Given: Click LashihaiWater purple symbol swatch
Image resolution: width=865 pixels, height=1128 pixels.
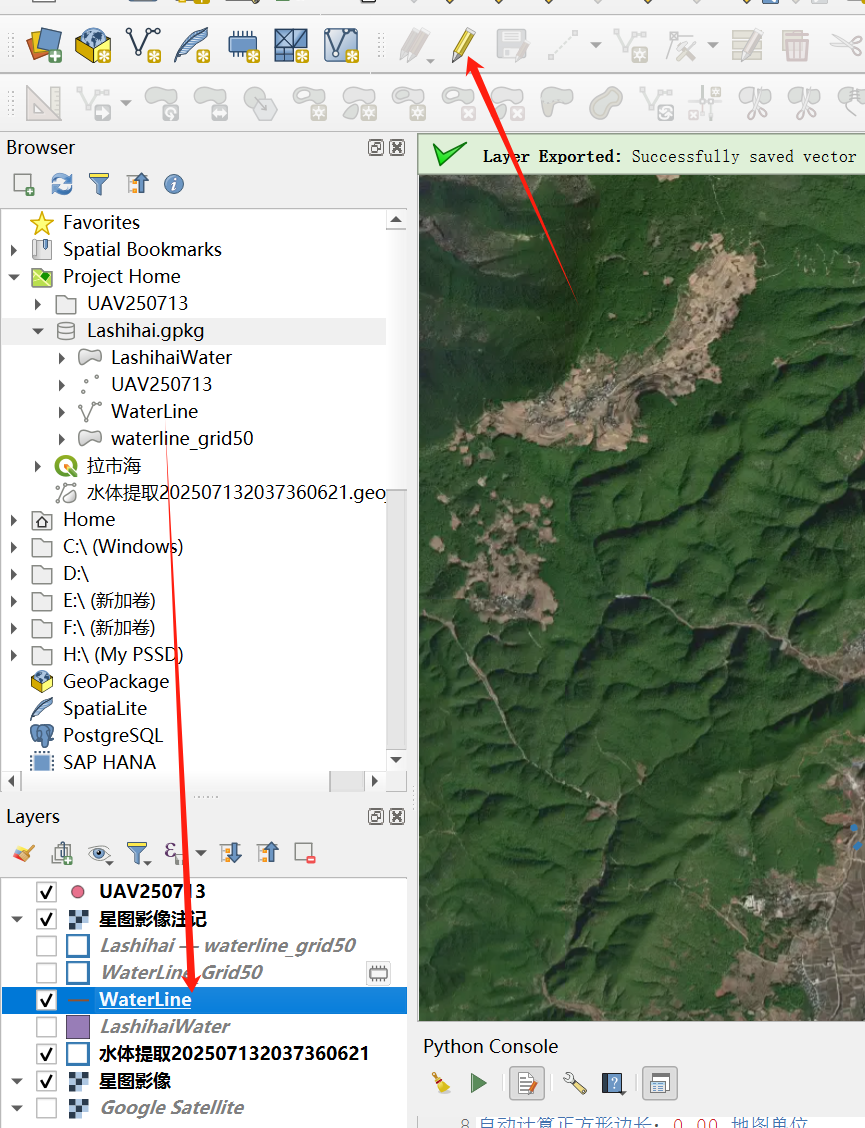Looking at the screenshot, I should 78,1027.
